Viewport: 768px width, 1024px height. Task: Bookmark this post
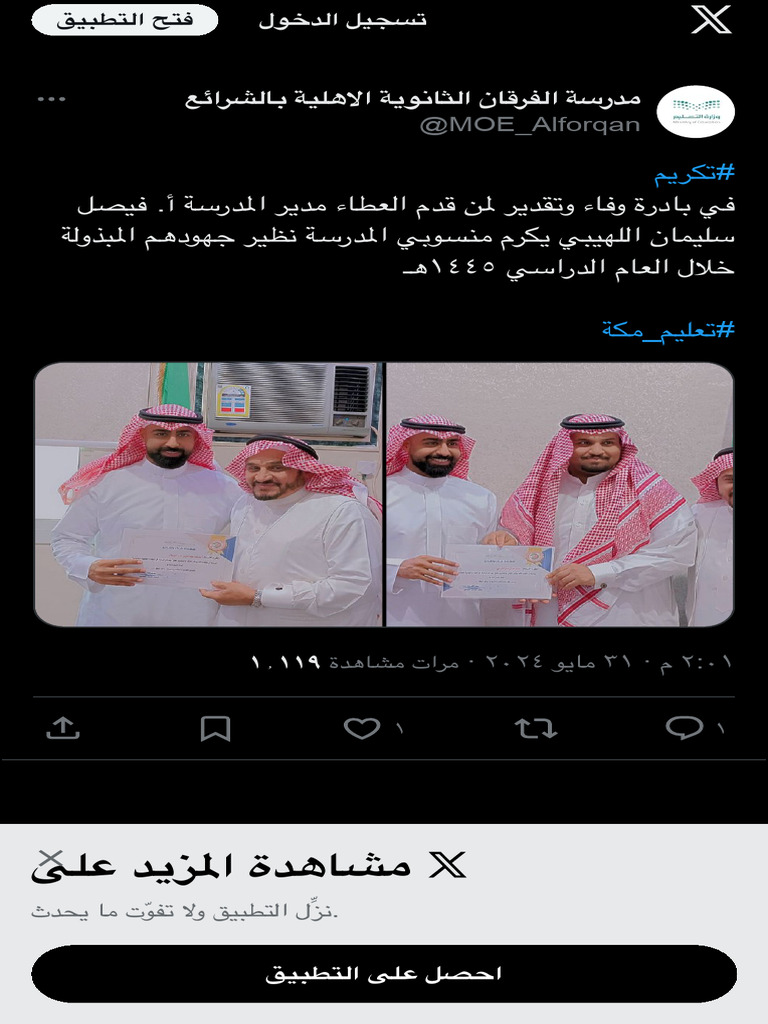(216, 729)
